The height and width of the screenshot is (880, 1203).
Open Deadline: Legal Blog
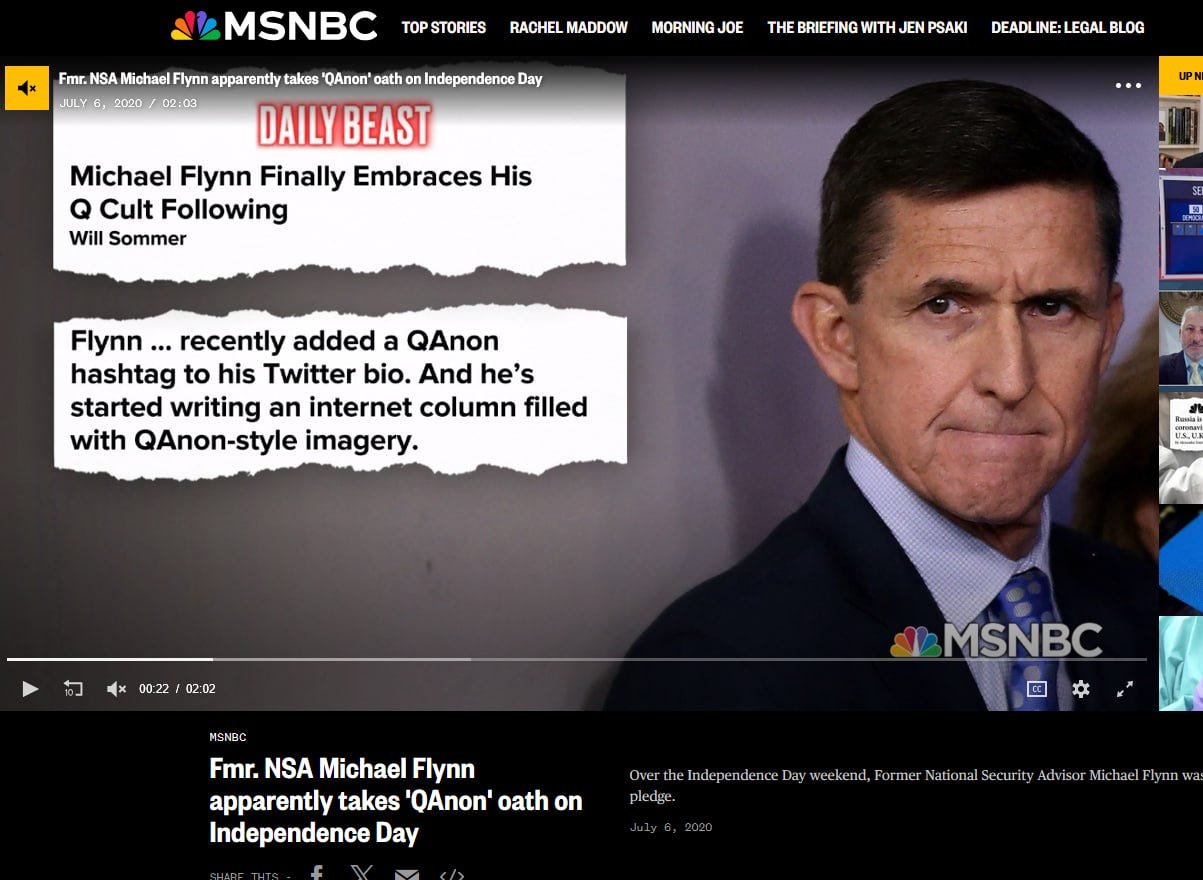1068,28
